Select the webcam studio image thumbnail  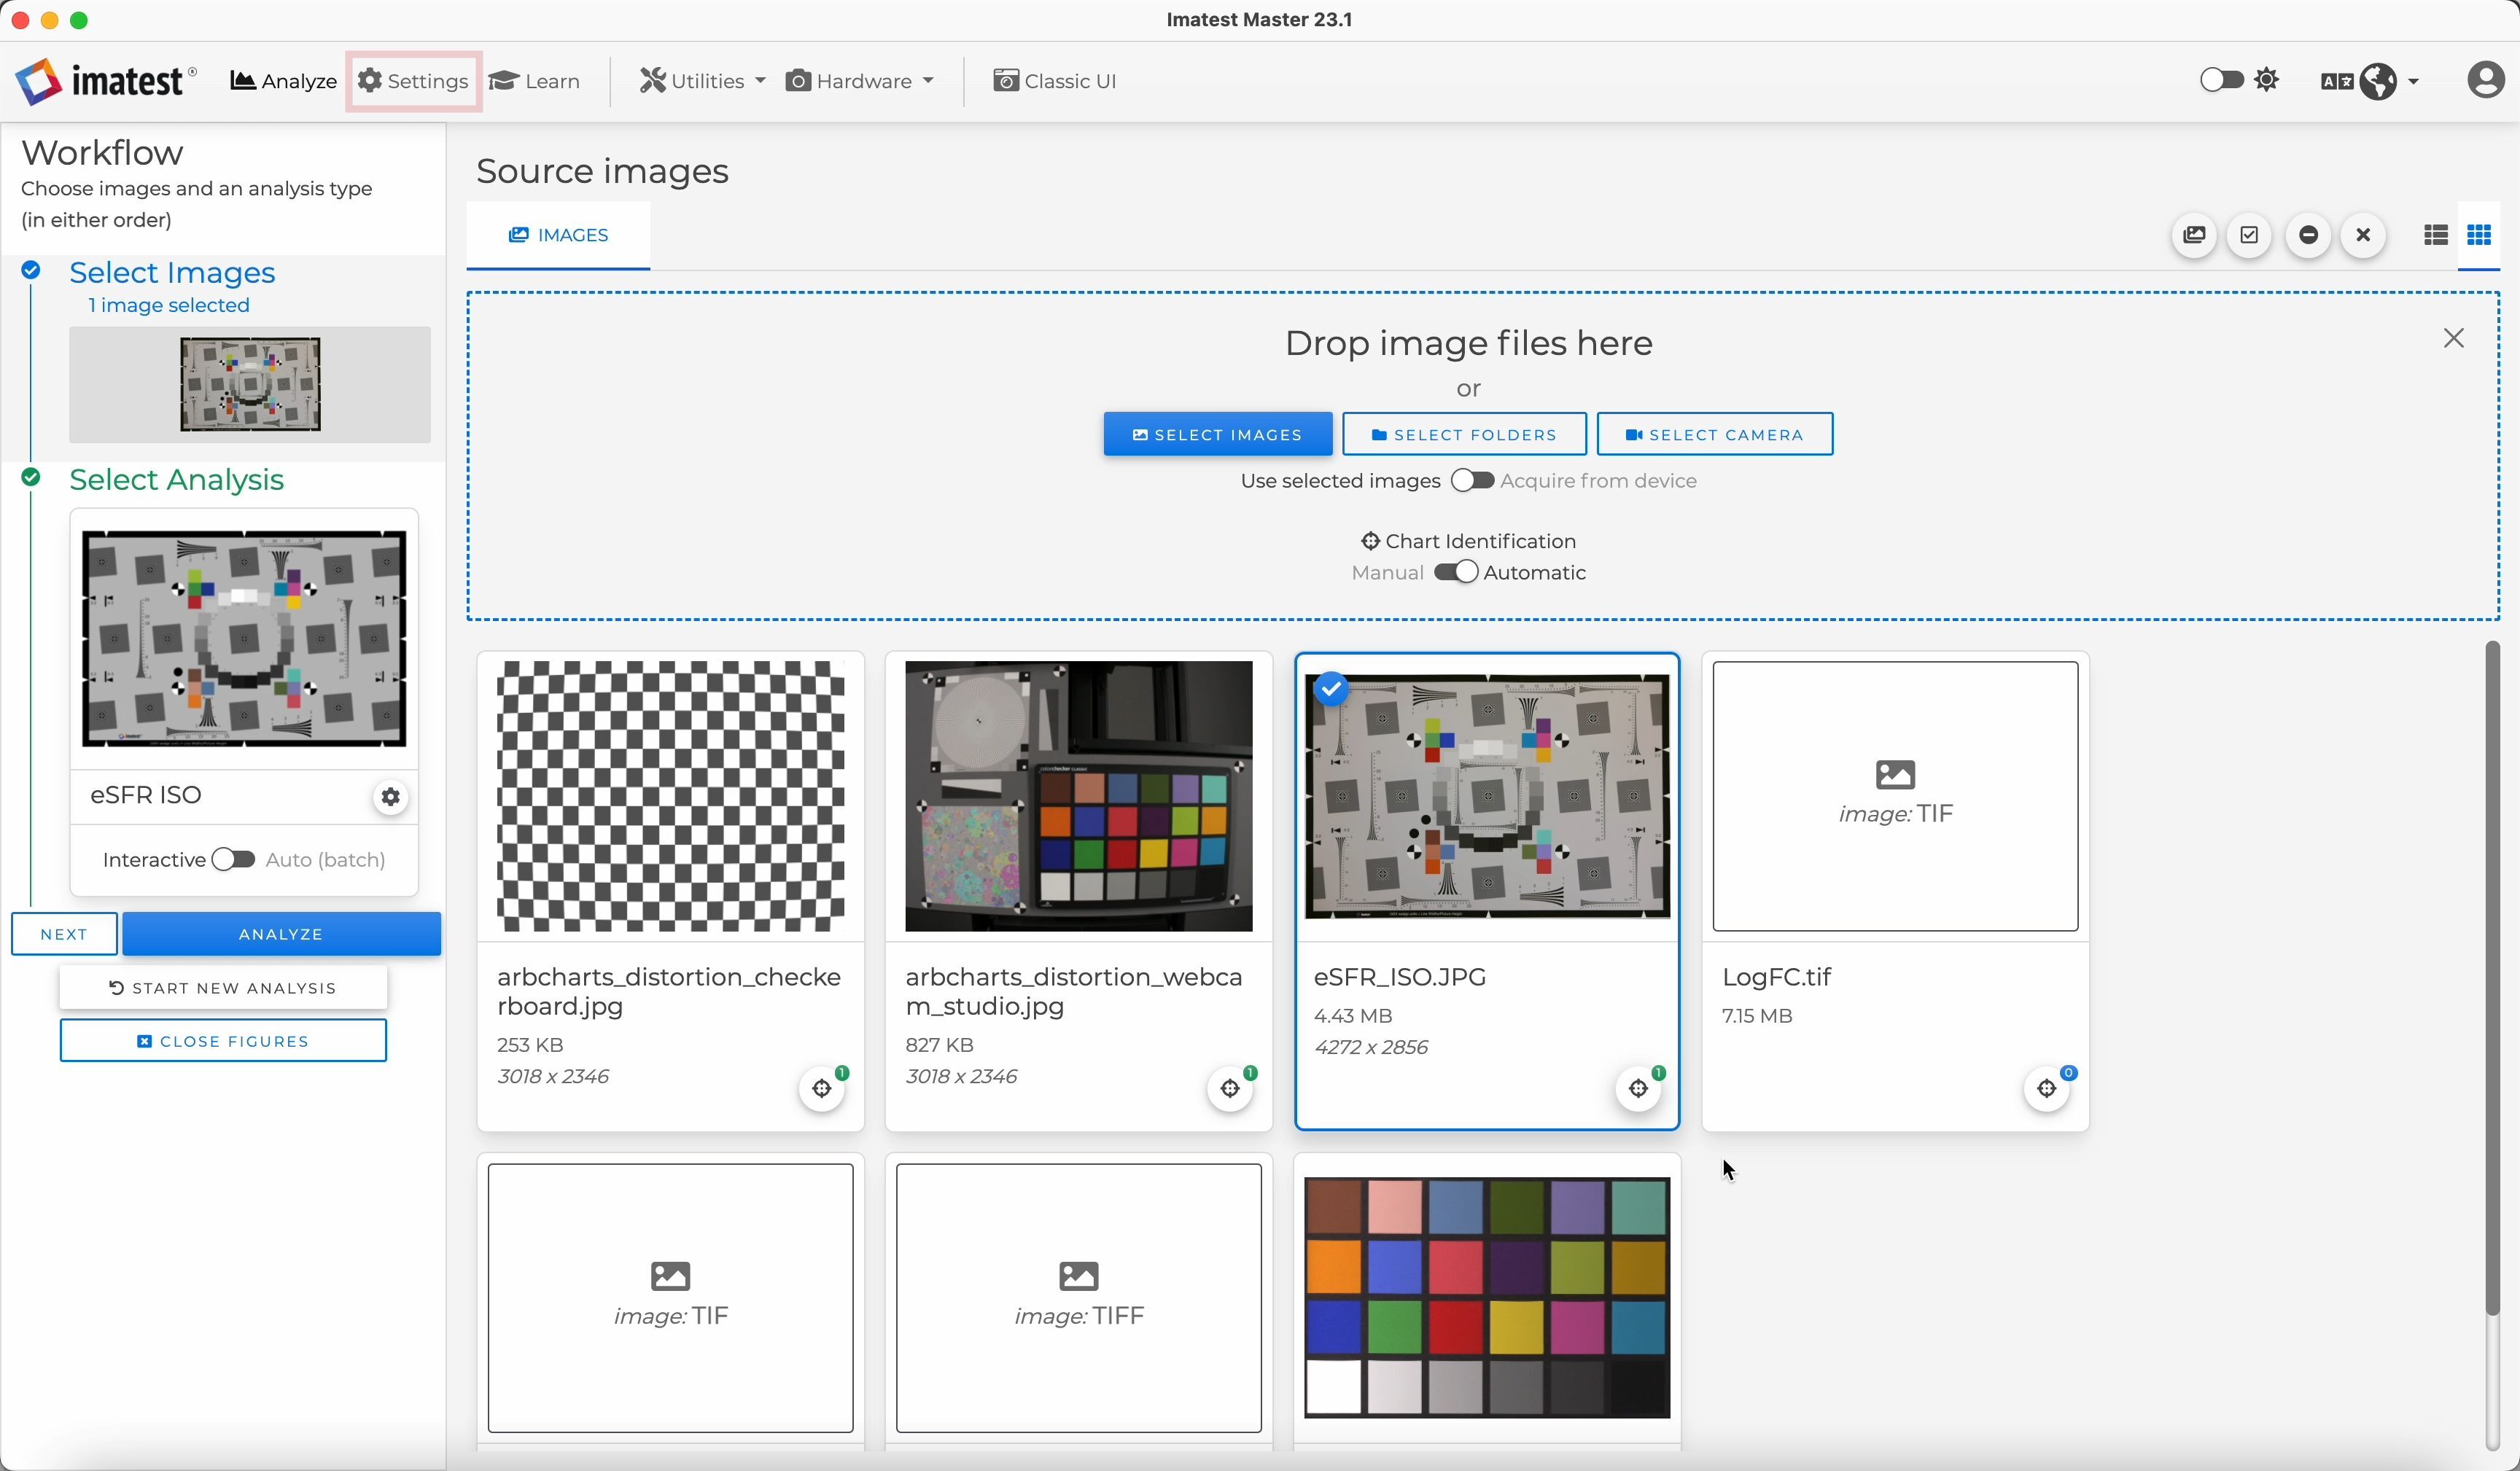tap(1078, 796)
